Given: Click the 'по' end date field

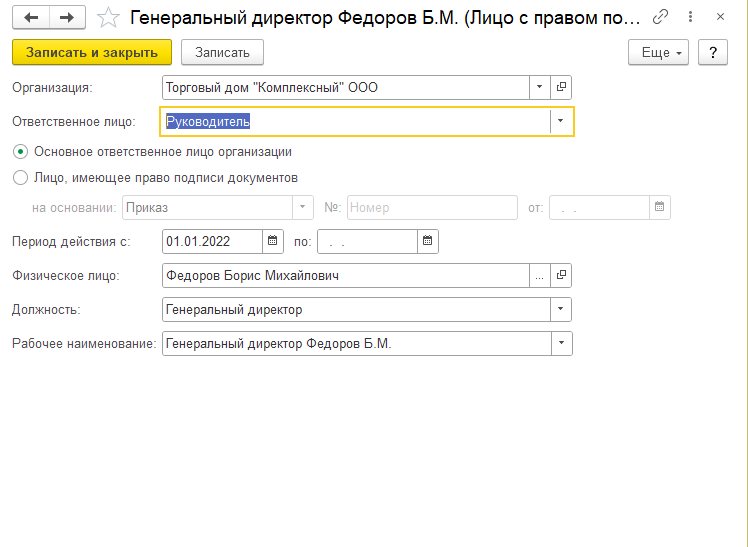Looking at the screenshot, I should click(367, 241).
